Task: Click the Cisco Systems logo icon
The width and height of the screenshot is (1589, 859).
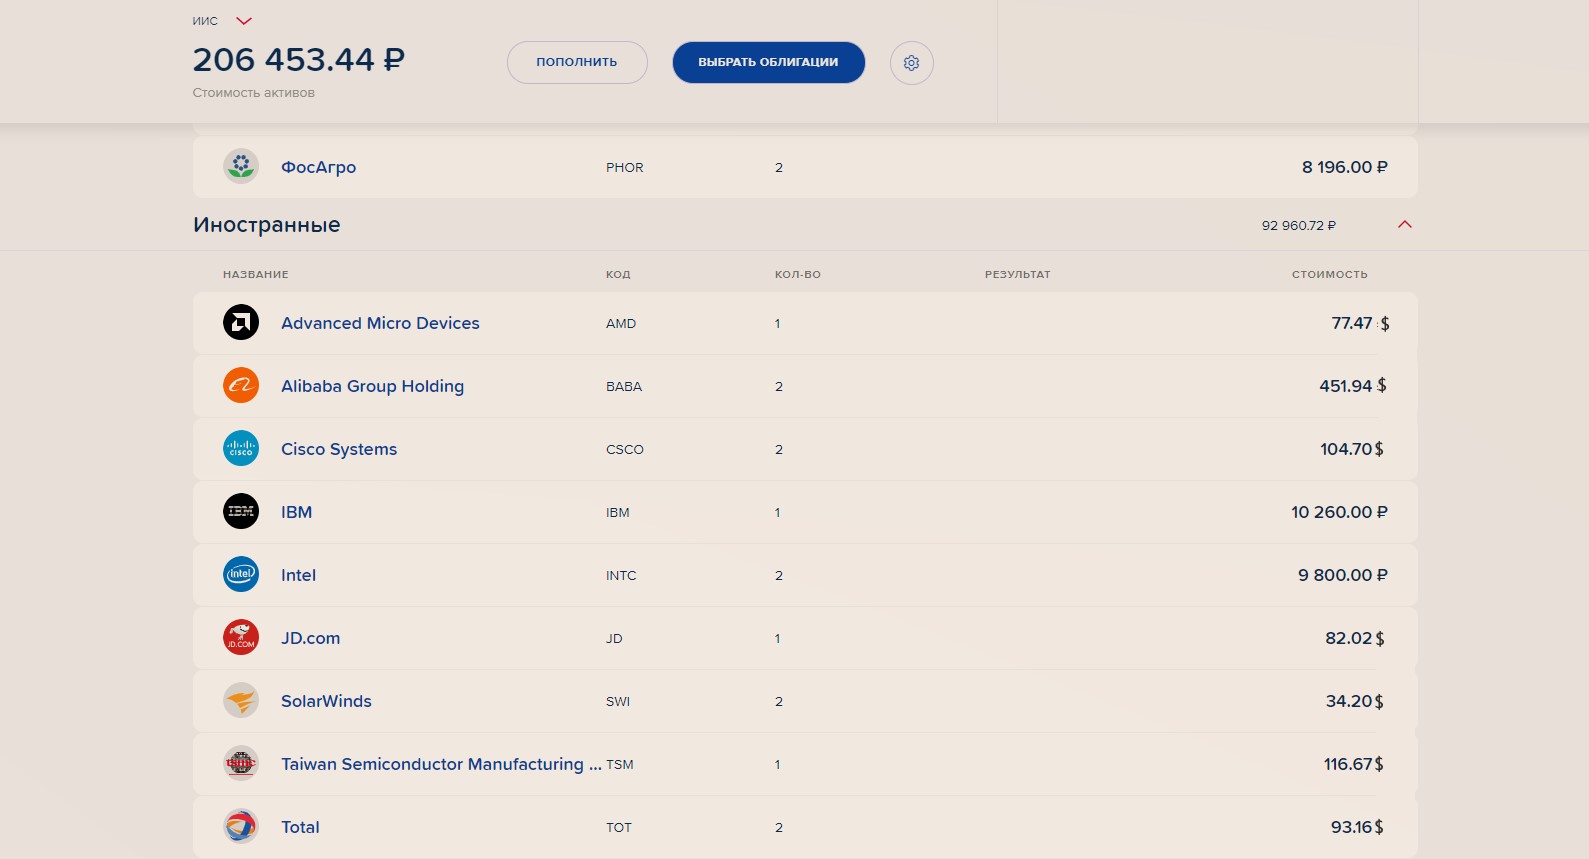Action: pyautogui.click(x=241, y=448)
